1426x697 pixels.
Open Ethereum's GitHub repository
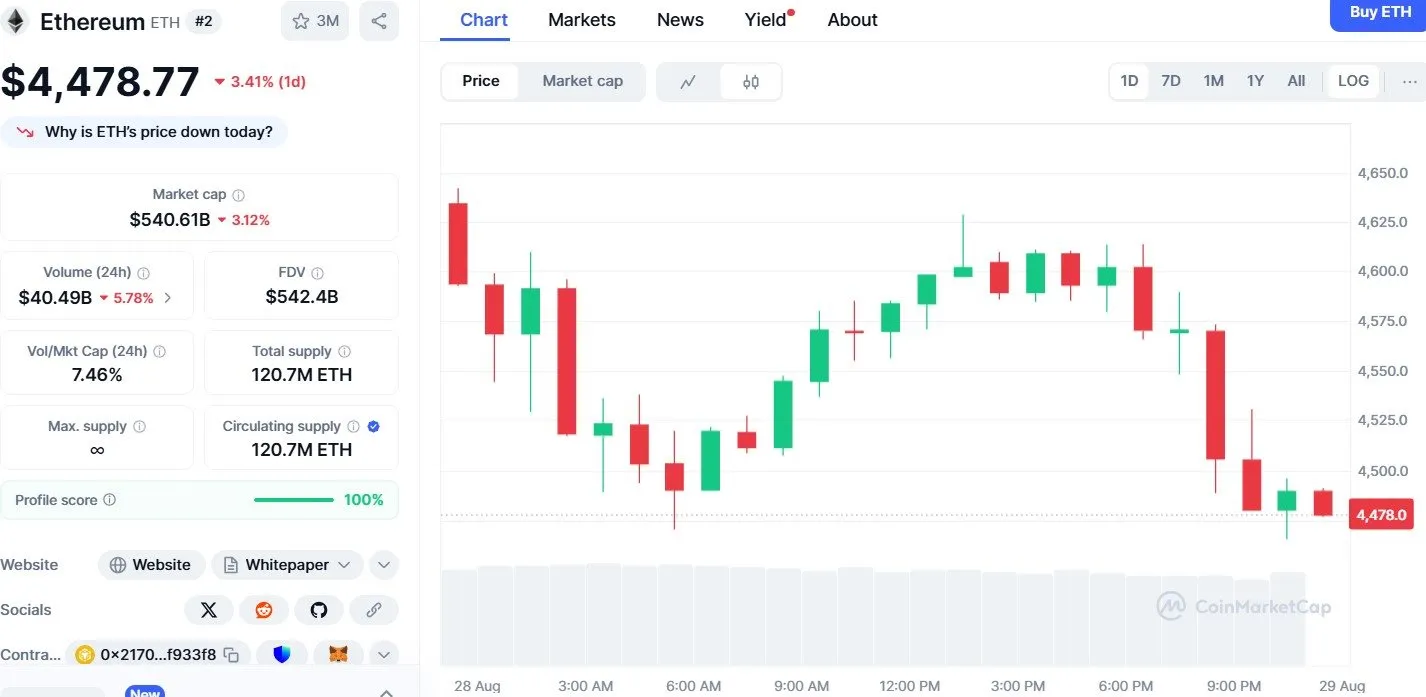[319, 609]
